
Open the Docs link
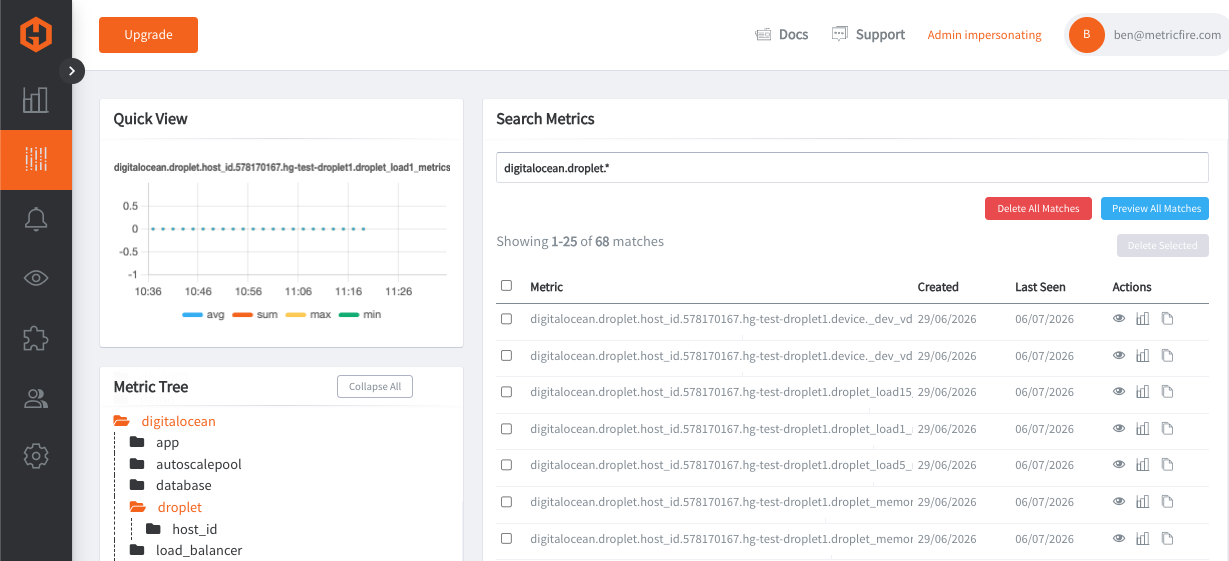click(x=793, y=35)
